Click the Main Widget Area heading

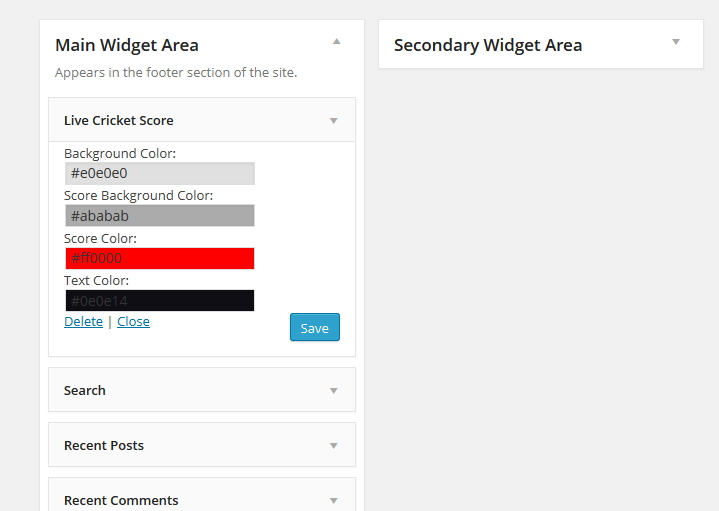(127, 45)
